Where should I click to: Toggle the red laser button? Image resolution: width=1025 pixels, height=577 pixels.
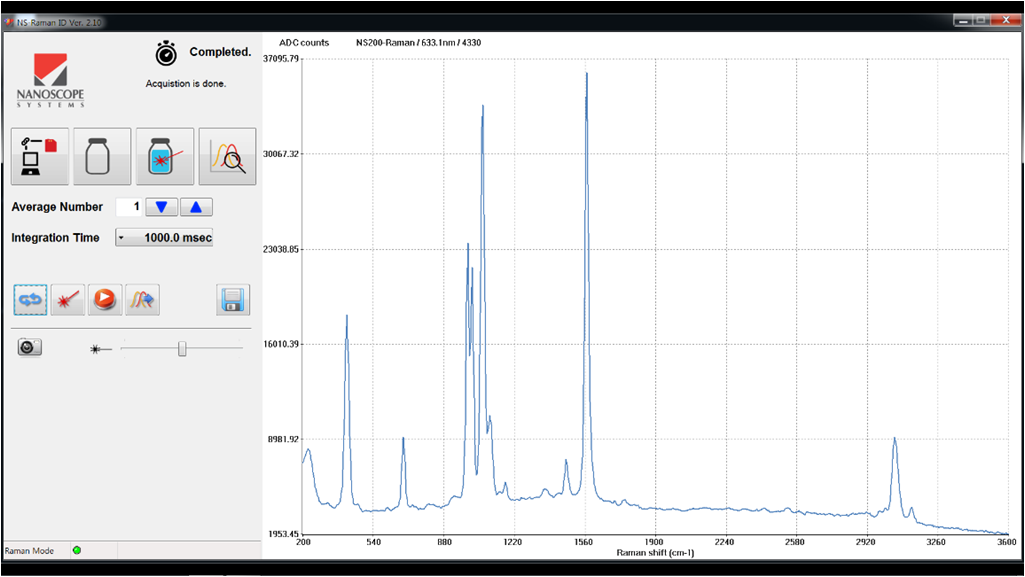pyautogui.click(x=67, y=300)
